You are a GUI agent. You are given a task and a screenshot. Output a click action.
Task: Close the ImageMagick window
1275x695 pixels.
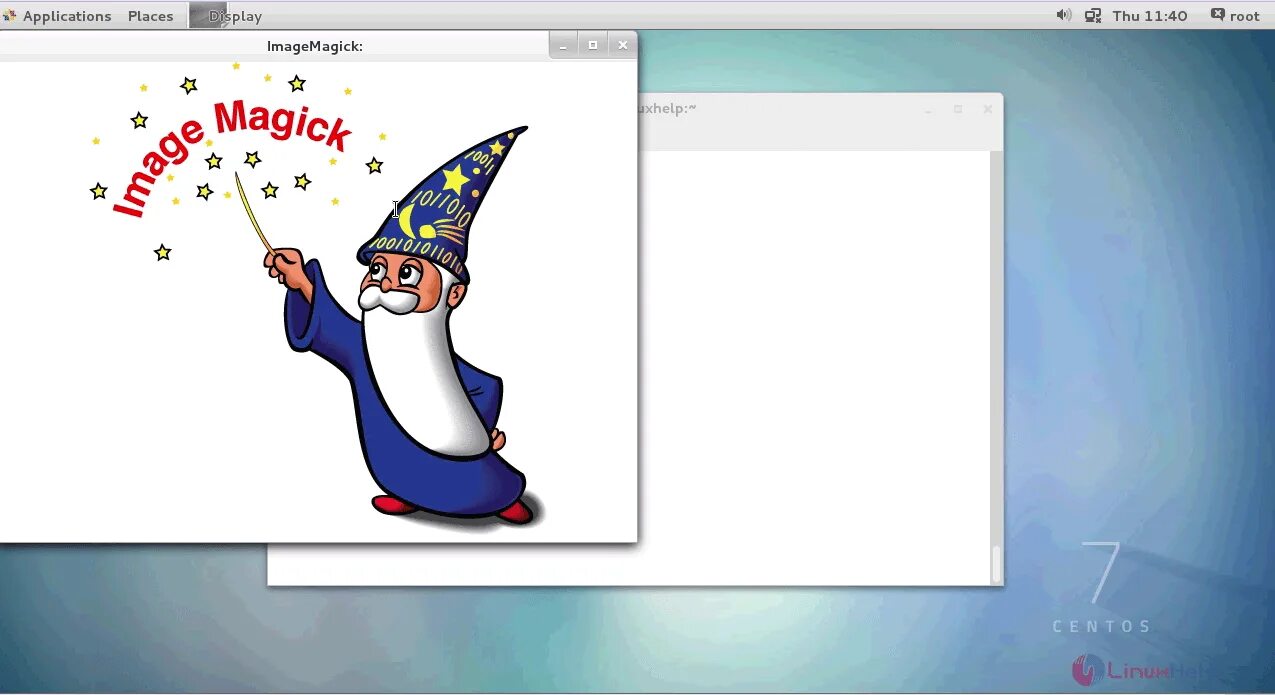[x=622, y=45]
